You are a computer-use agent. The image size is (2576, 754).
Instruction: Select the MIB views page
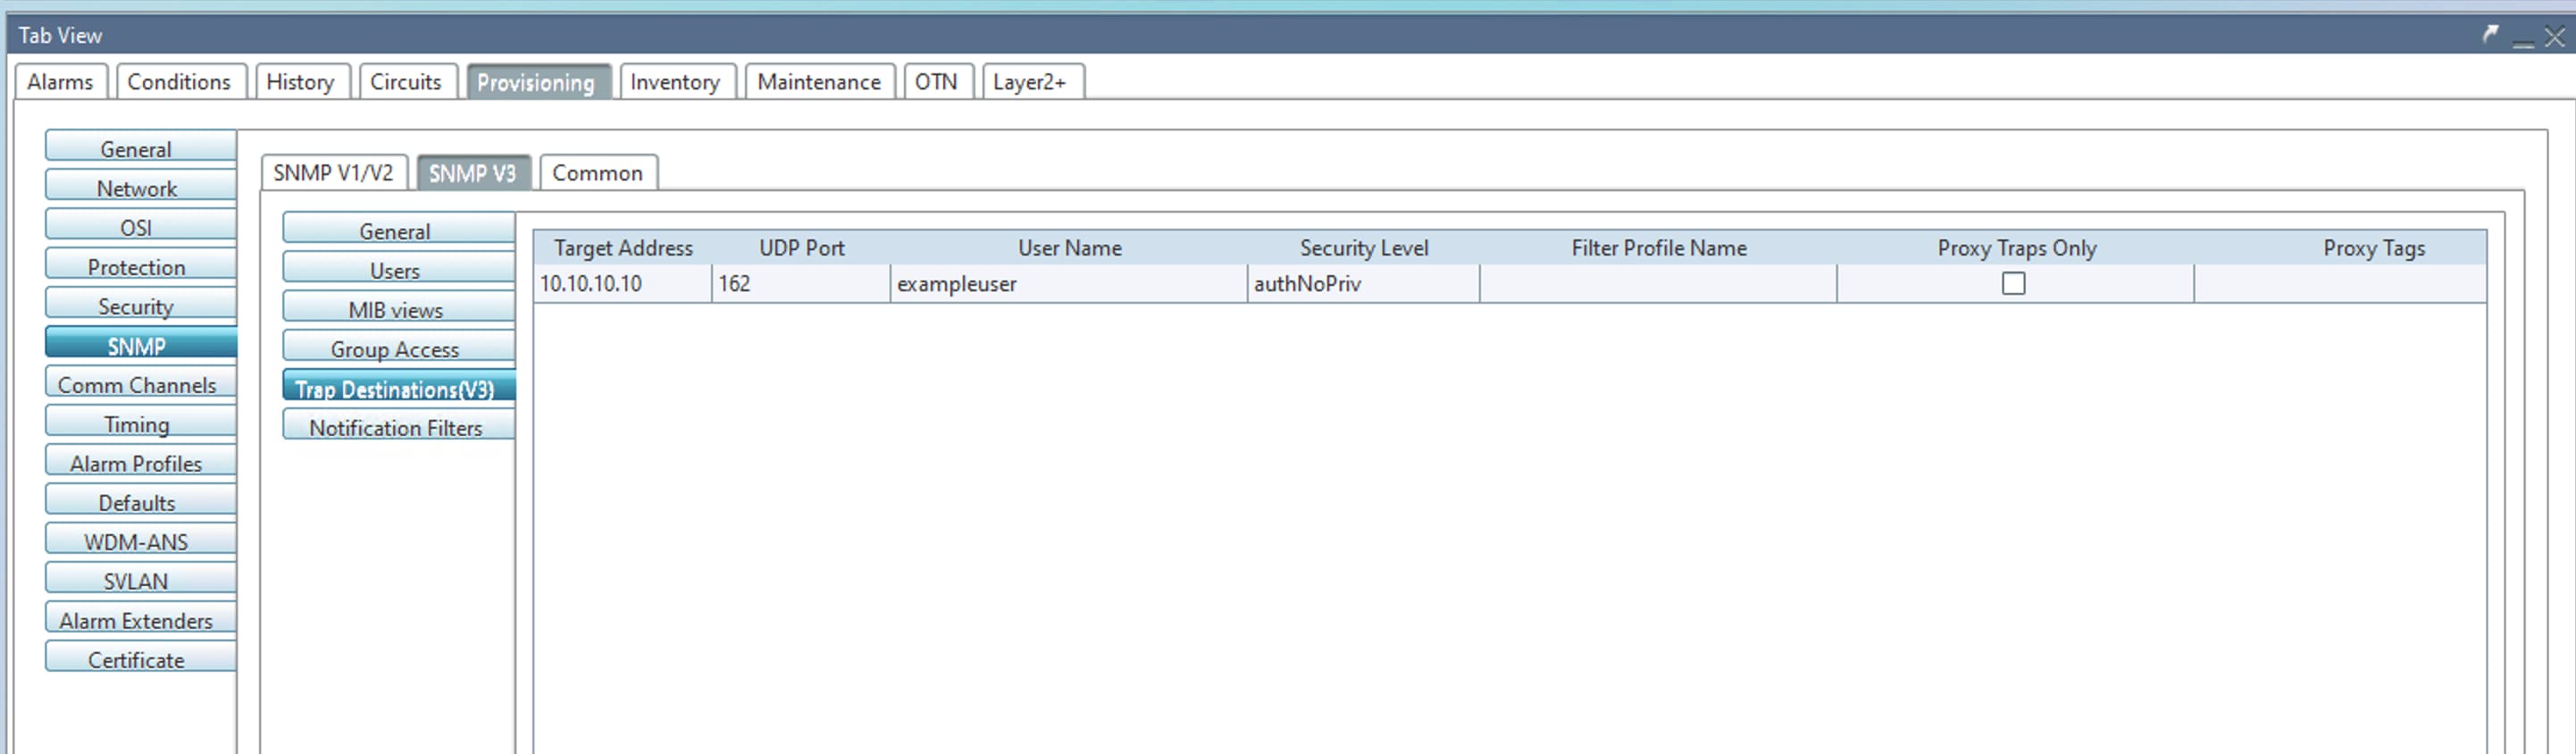pyautogui.click(x=399, y=308)
